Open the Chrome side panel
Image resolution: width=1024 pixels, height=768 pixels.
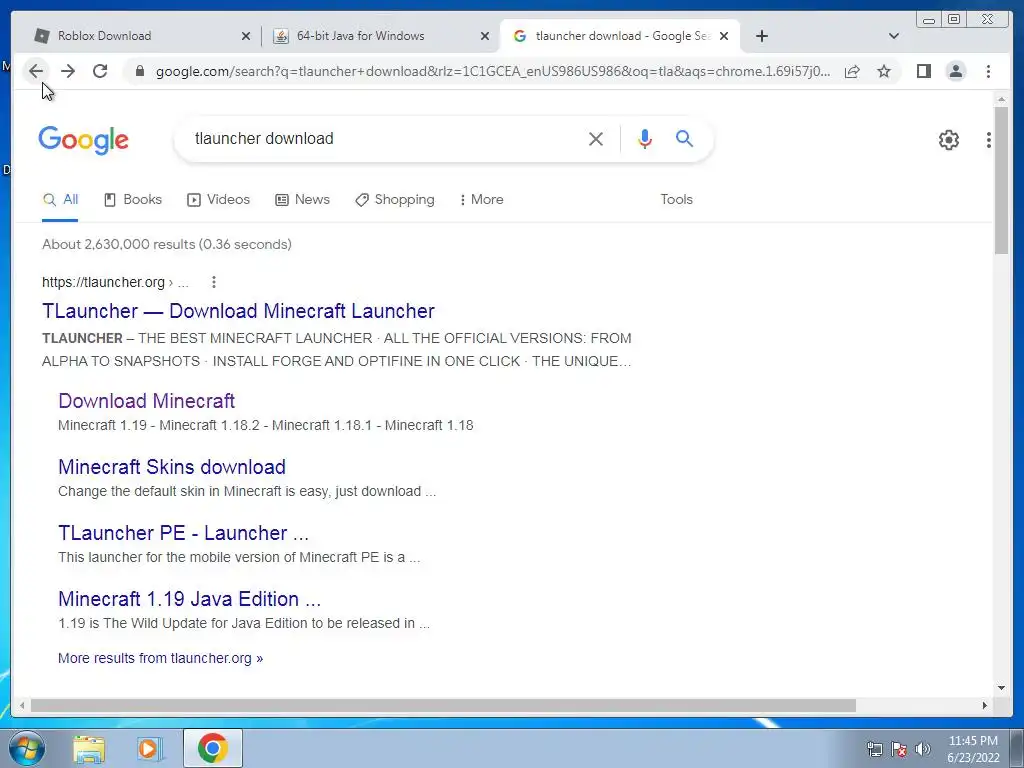[923, 71]
